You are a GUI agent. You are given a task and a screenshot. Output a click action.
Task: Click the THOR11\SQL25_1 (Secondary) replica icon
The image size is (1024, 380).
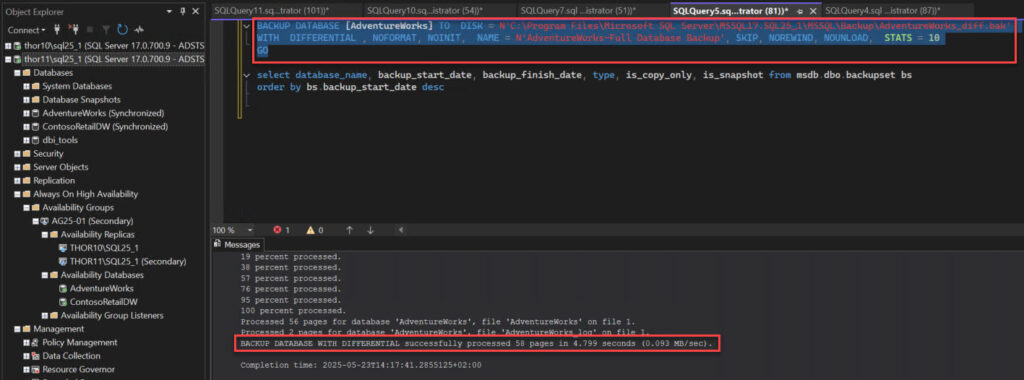[63, 262]
